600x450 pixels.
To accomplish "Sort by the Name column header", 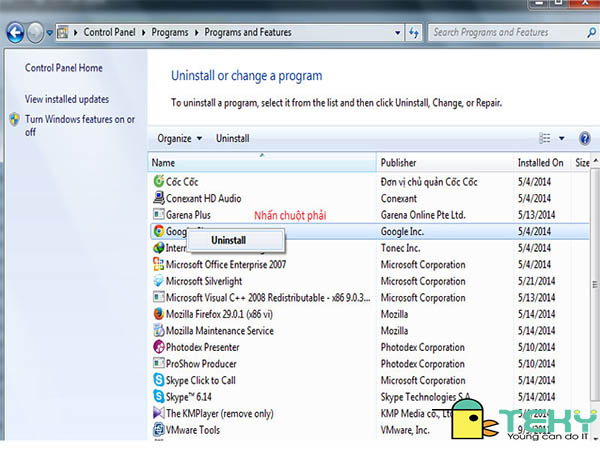I will 262,163.
